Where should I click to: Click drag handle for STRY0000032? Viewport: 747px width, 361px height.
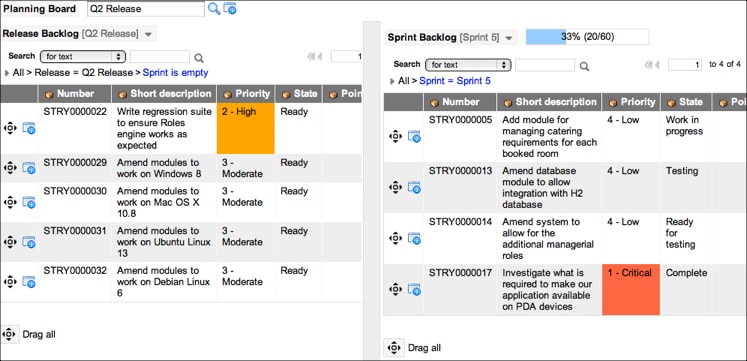tap(10, 281)
